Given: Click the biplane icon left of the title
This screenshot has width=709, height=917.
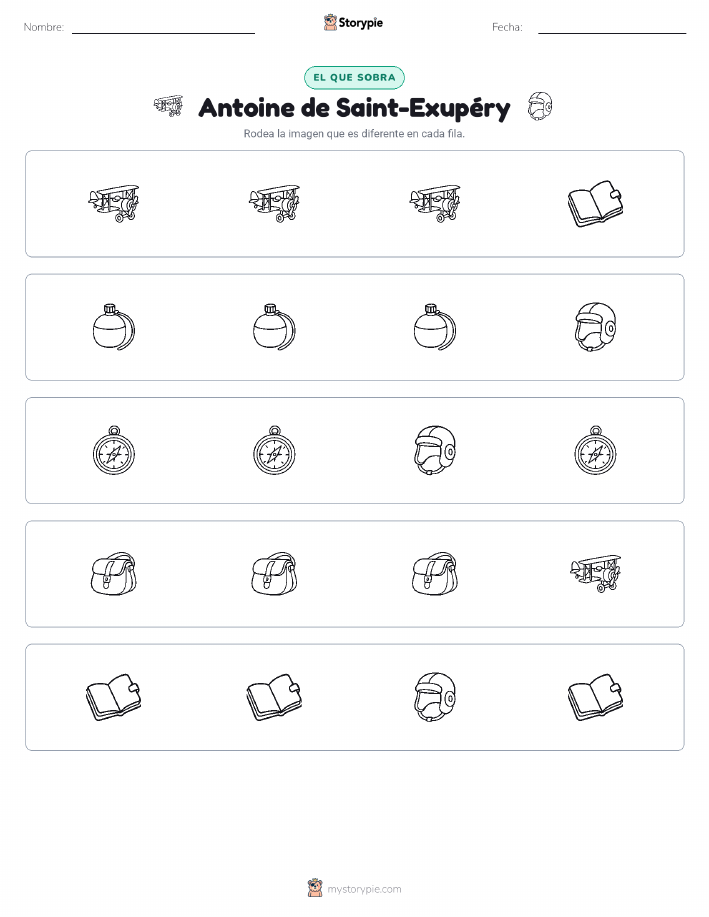Looking at the screenshot, I should [168, 106].
